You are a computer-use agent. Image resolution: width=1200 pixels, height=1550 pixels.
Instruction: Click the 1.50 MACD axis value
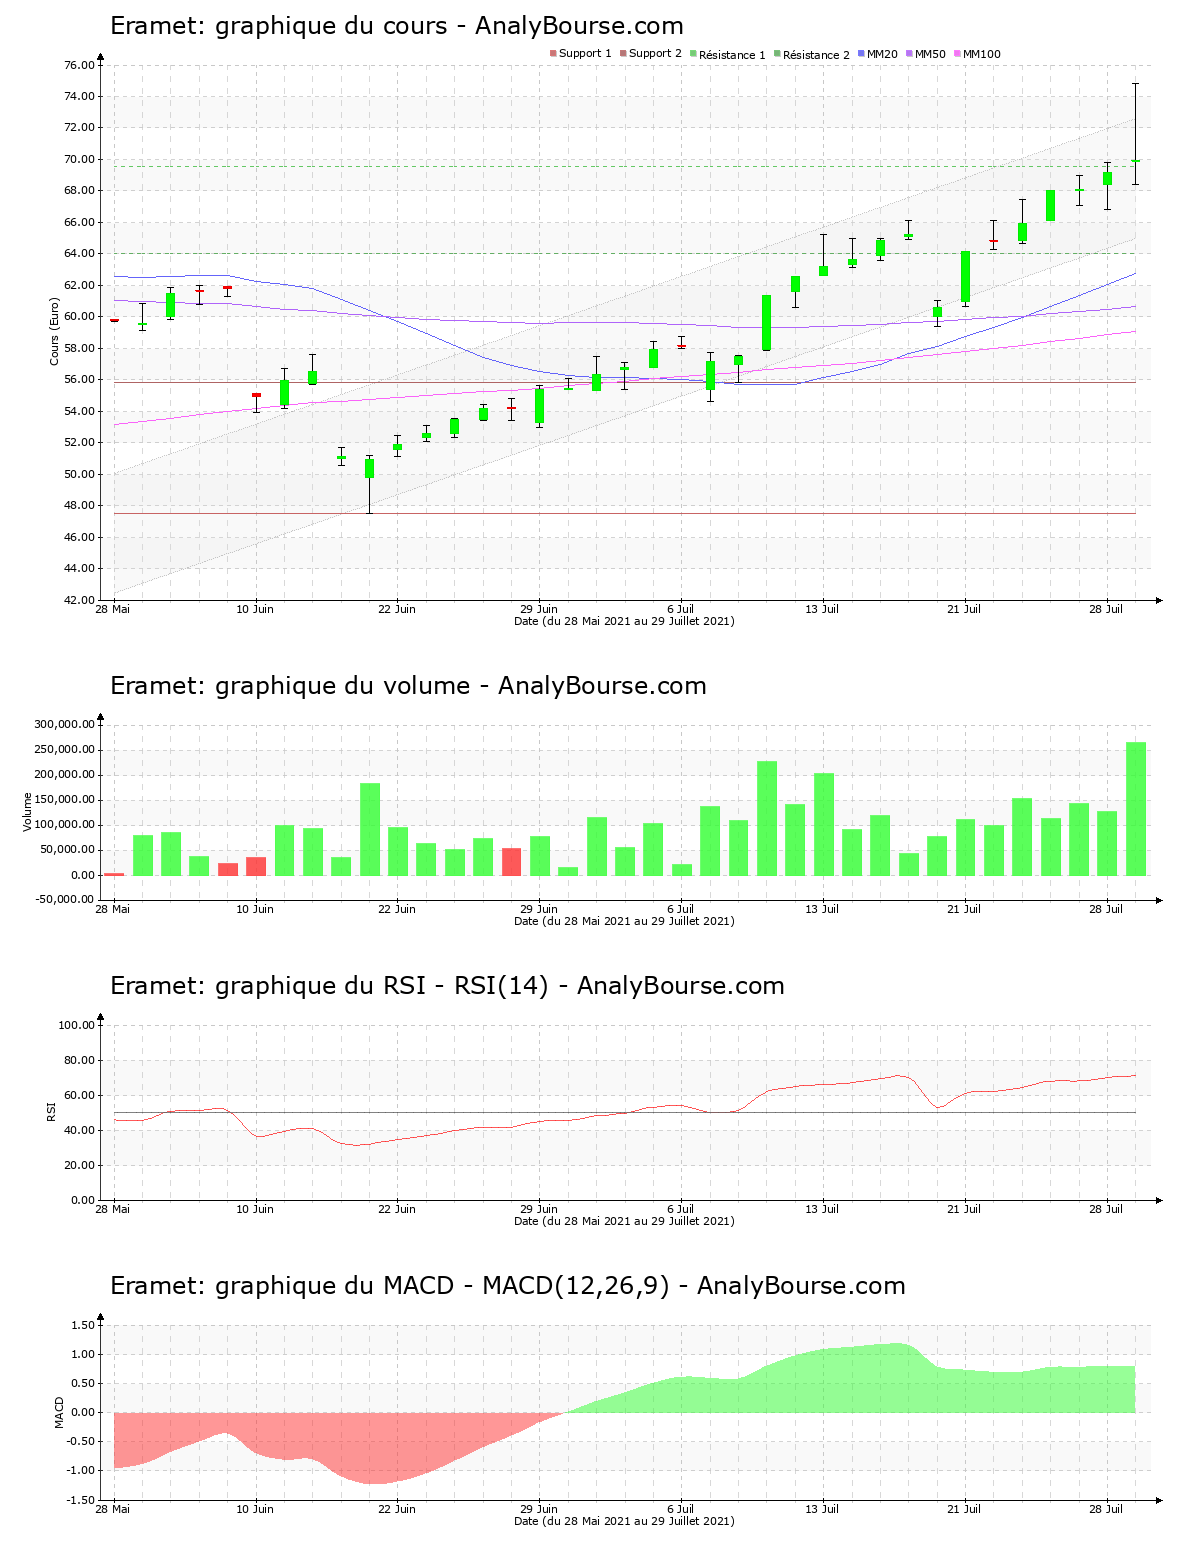[83, 1325]
